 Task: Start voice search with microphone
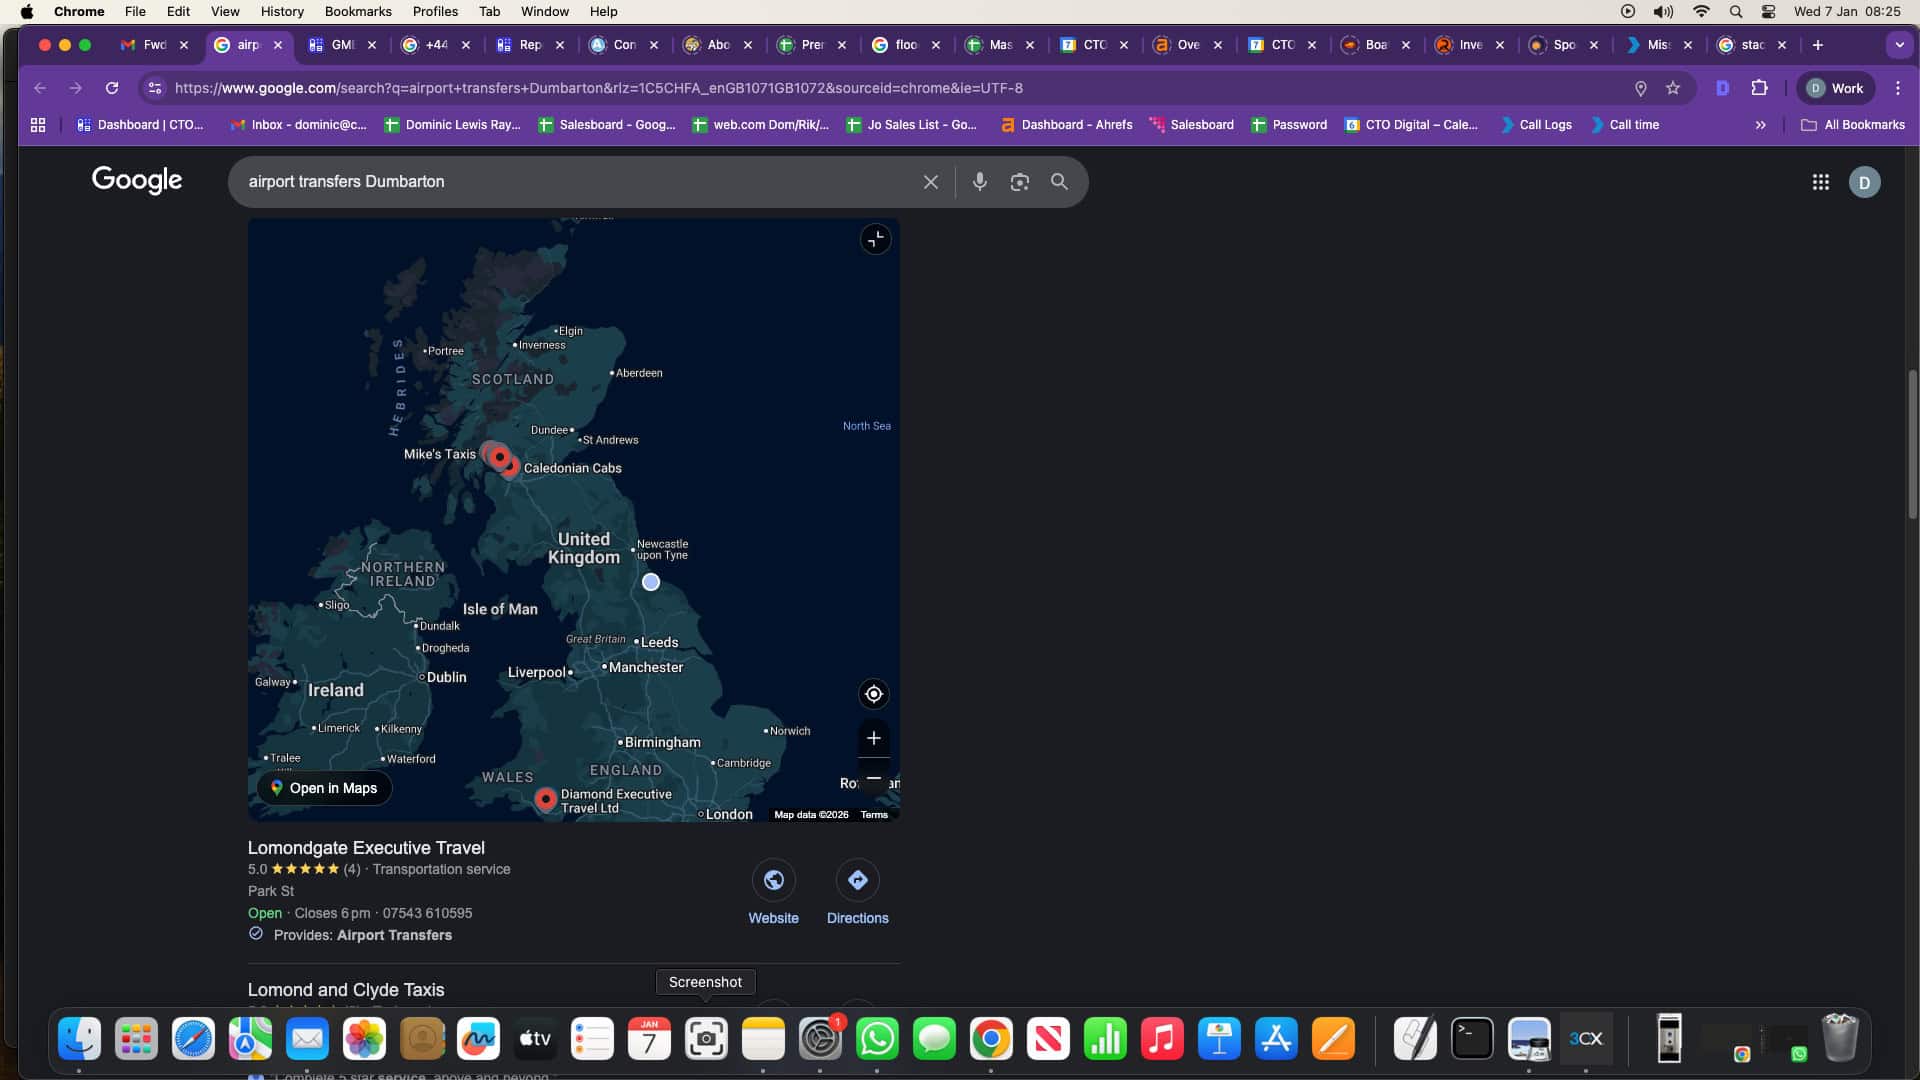[980, 182]
